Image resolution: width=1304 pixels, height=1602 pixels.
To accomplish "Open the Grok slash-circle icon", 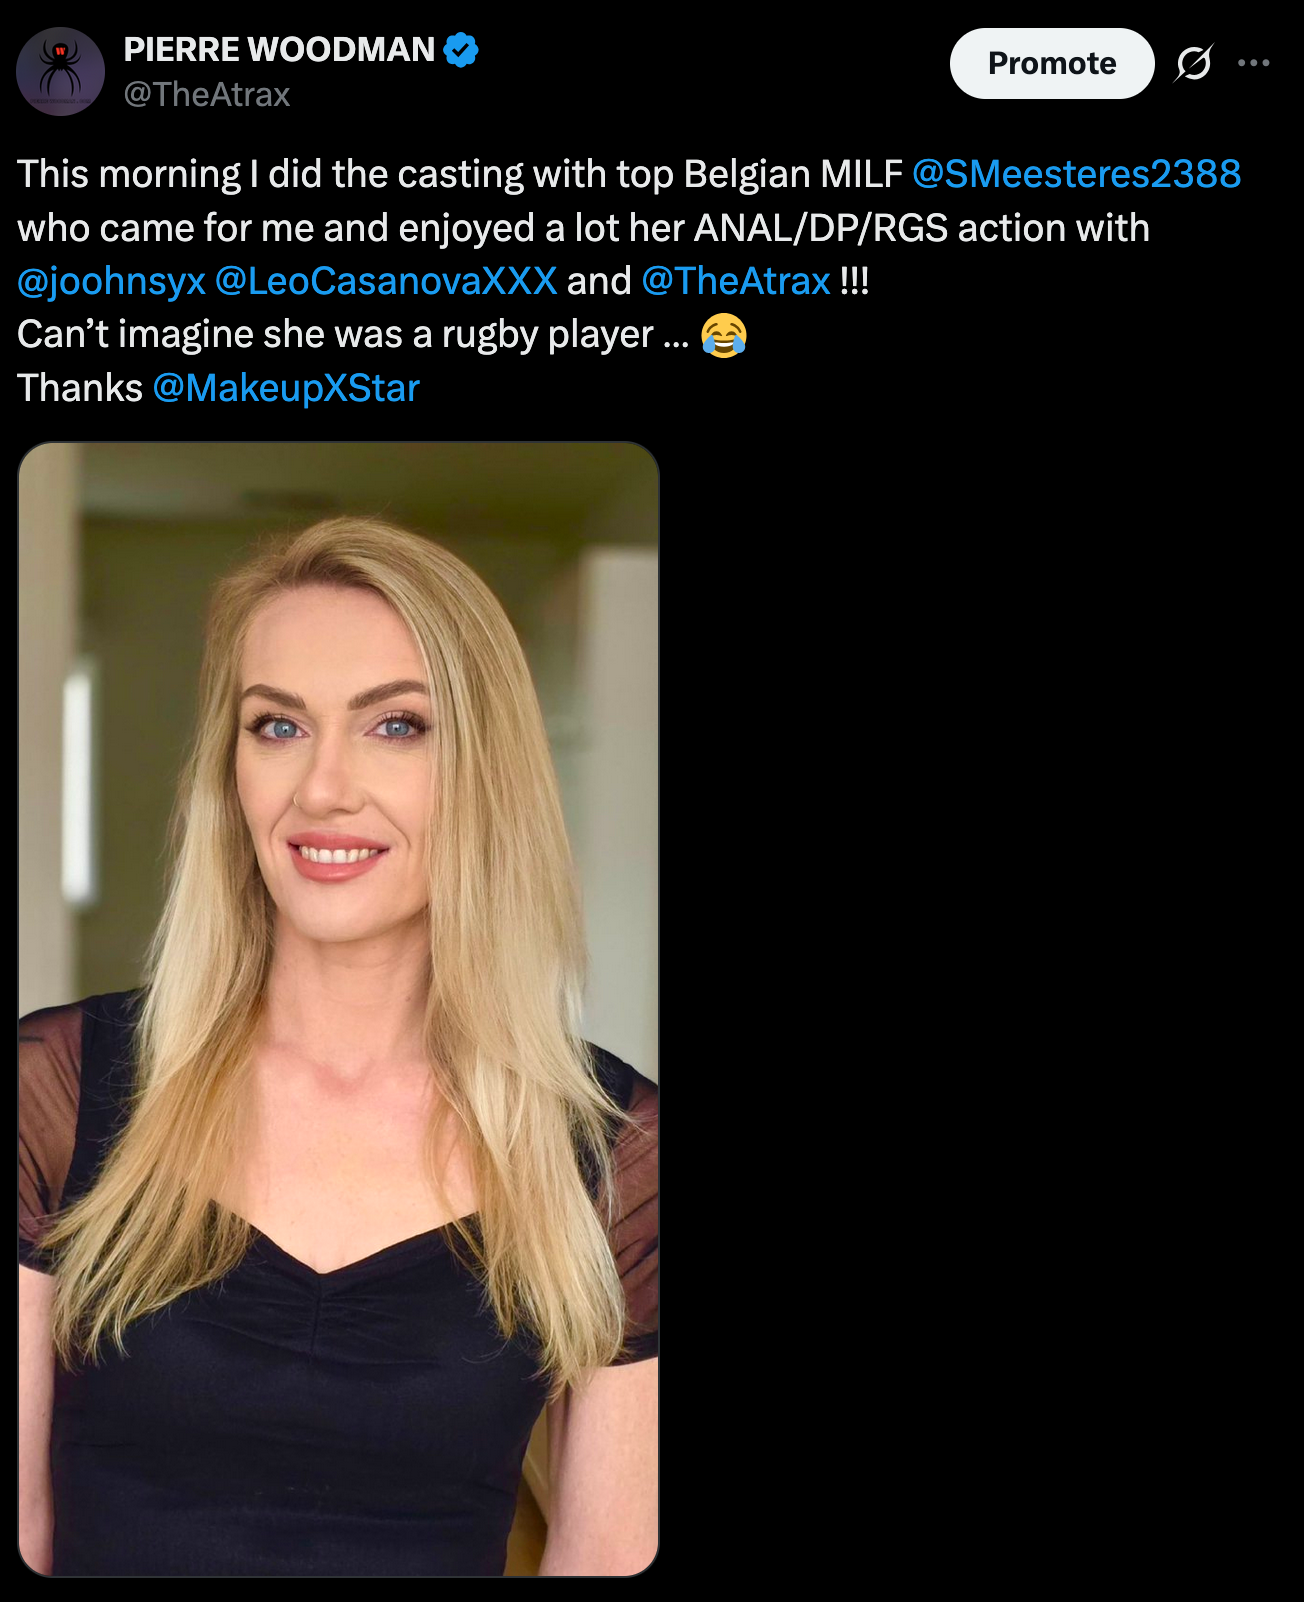I will pyautogui.click(x=1194, y=63).
